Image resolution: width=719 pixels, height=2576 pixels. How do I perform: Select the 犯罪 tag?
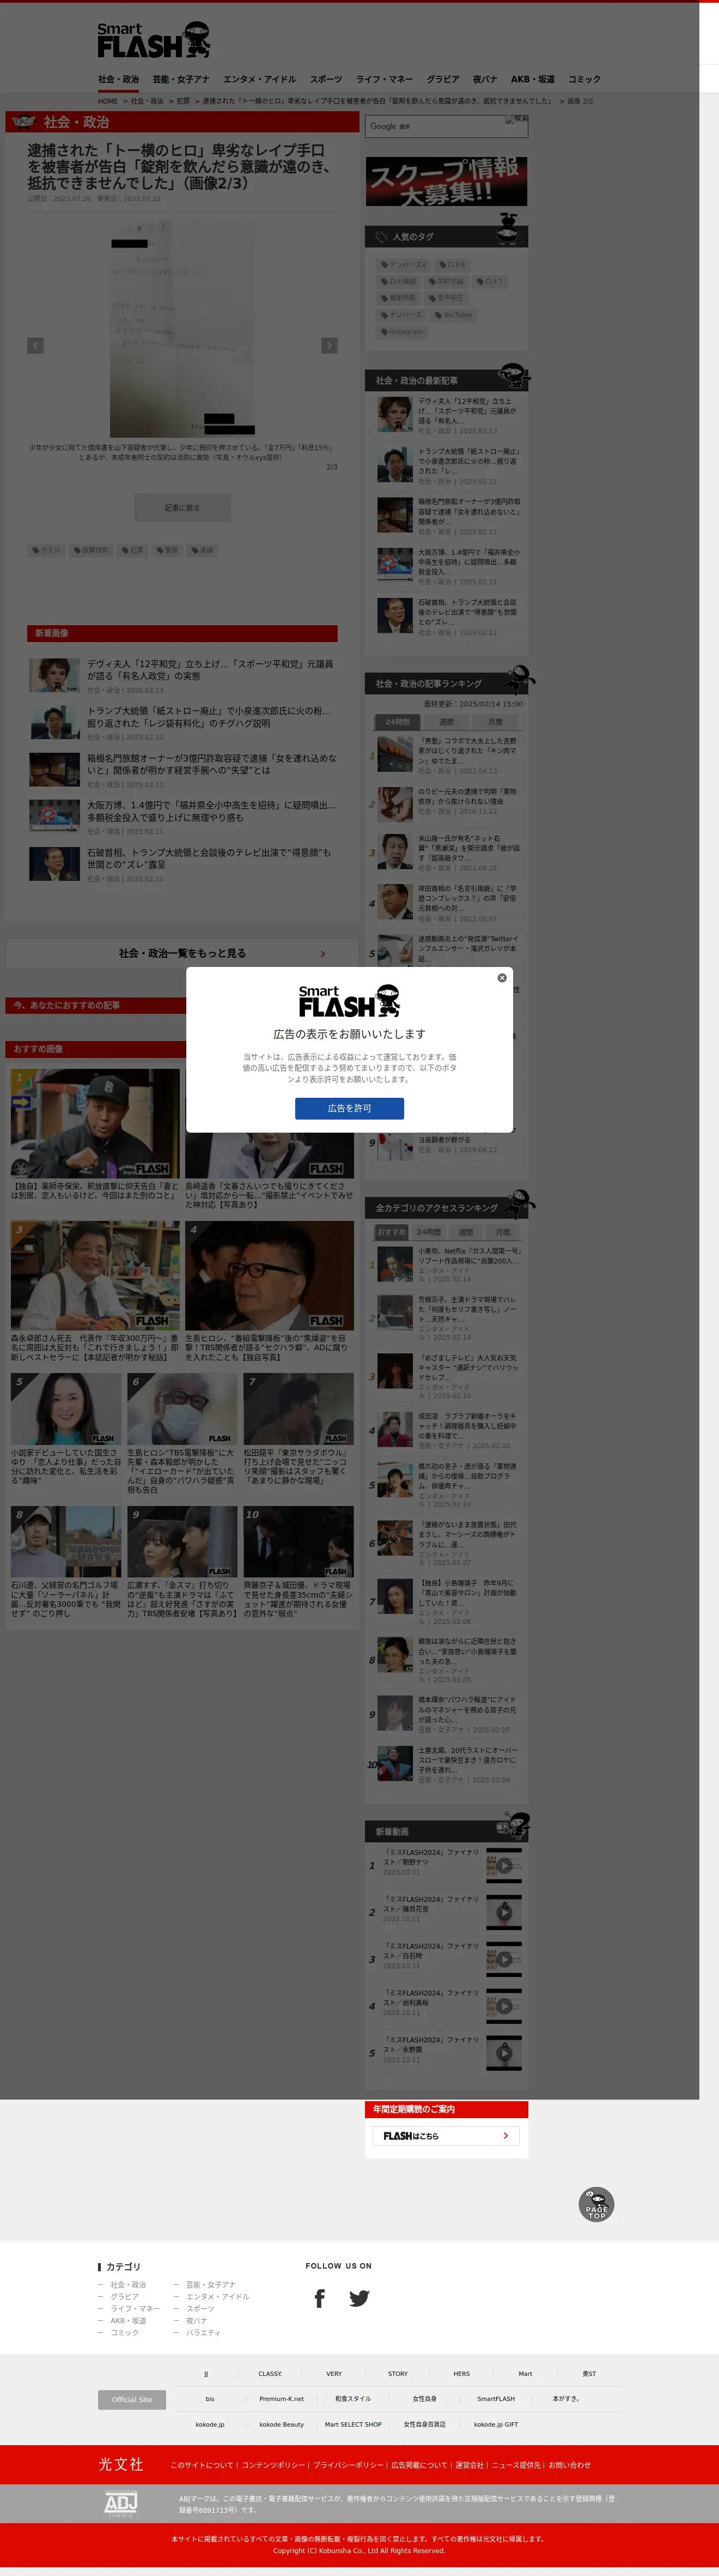pyautogui.click(x=133, y=550)
